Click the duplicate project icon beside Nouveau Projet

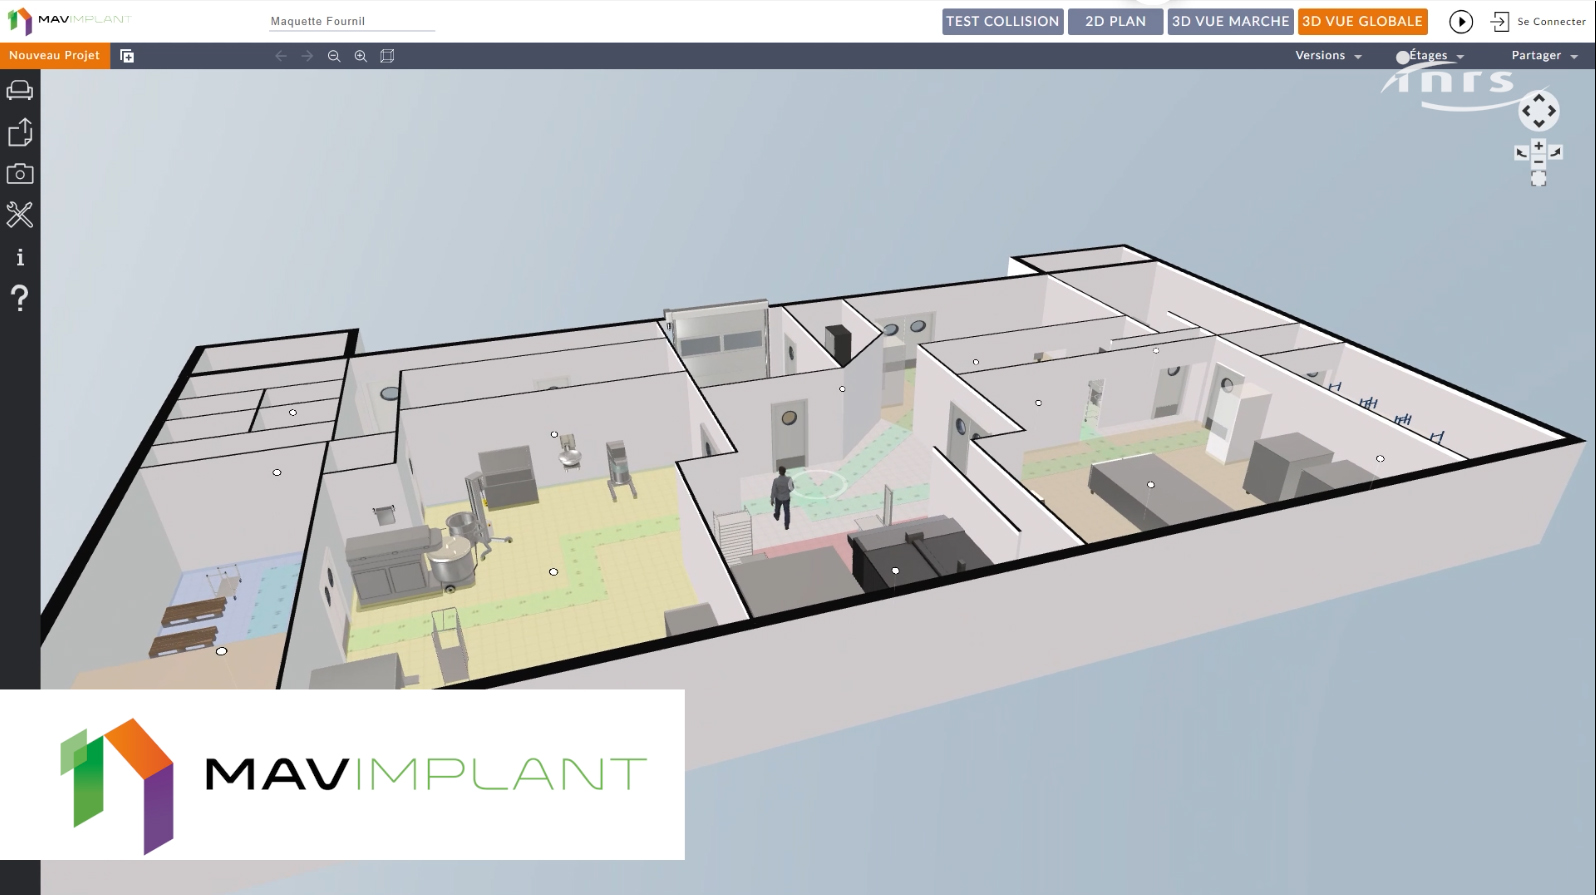point(127,56)
